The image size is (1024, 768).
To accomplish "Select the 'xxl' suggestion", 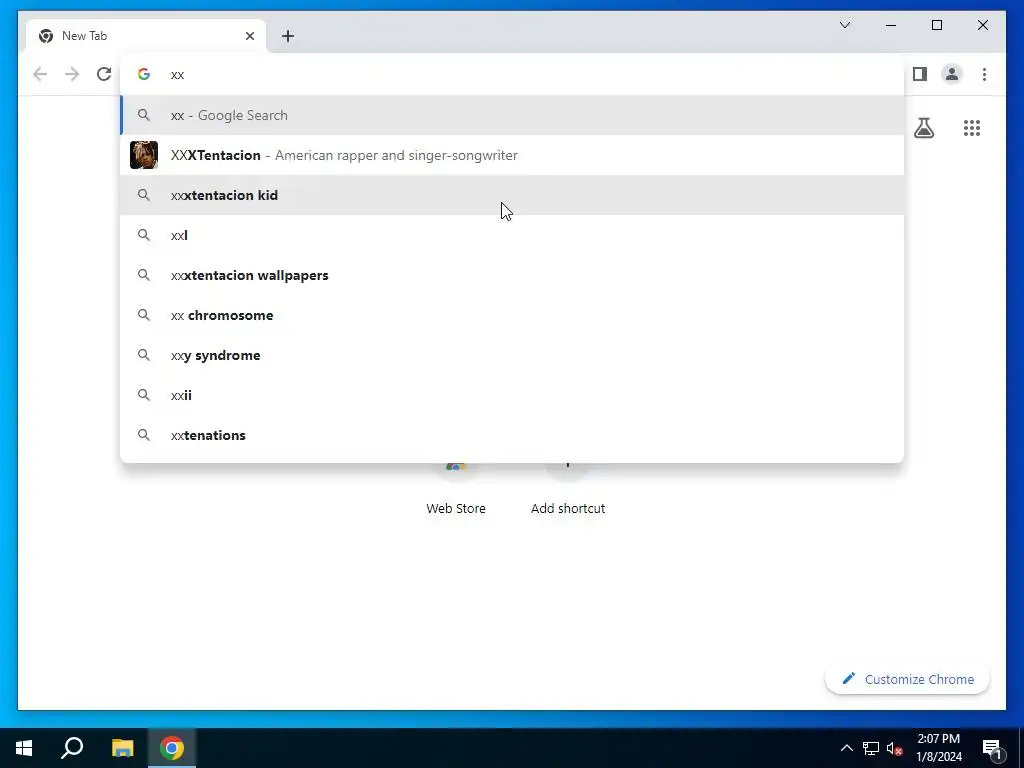I will click(x=512, y=235).
